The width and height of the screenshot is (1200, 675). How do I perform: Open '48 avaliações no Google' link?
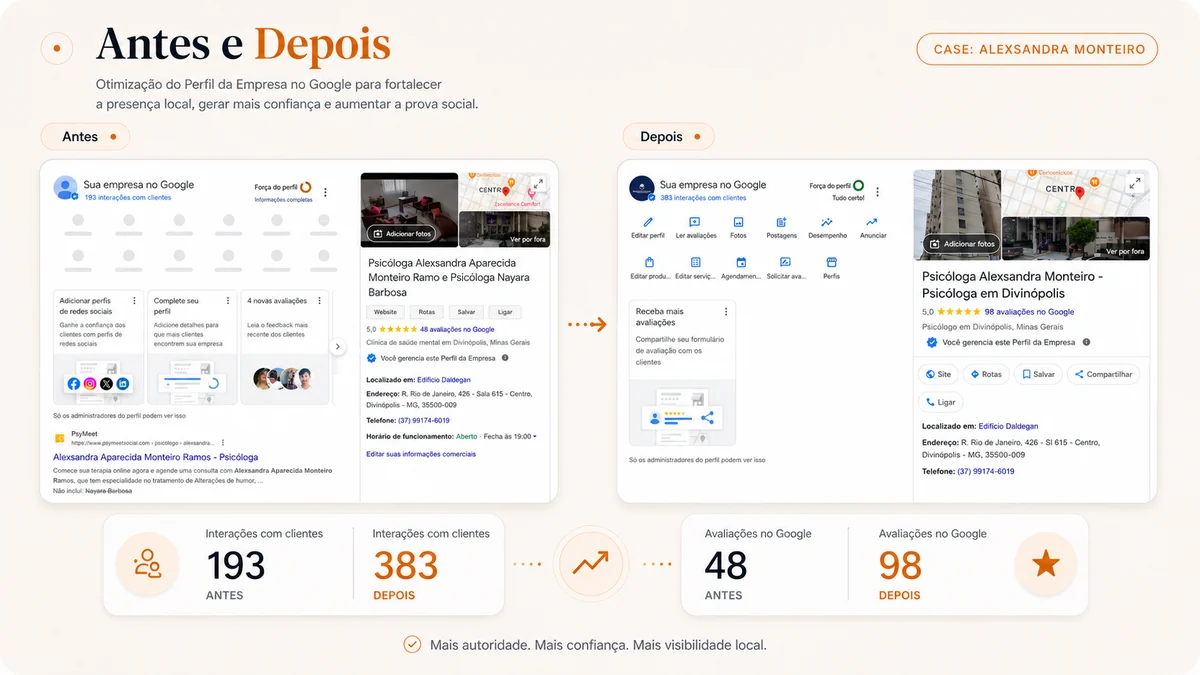click(457, 329)
